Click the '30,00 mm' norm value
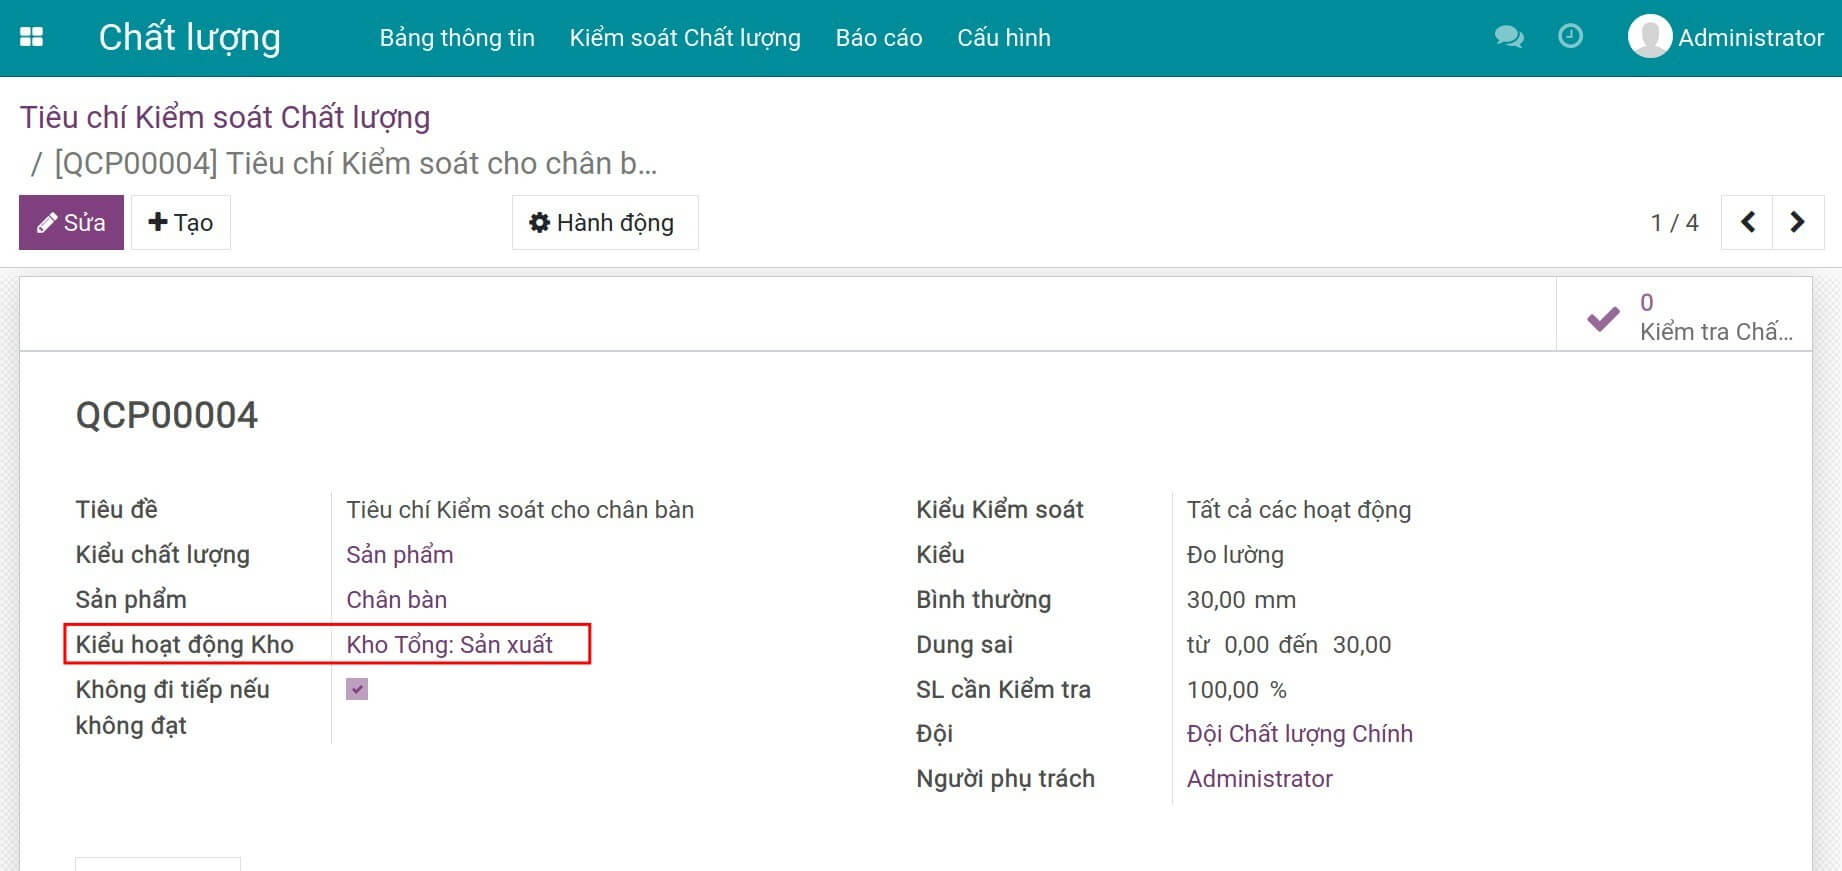Screen dimensions: 1842x871 pyautogui.click(x=1241, y=600)
